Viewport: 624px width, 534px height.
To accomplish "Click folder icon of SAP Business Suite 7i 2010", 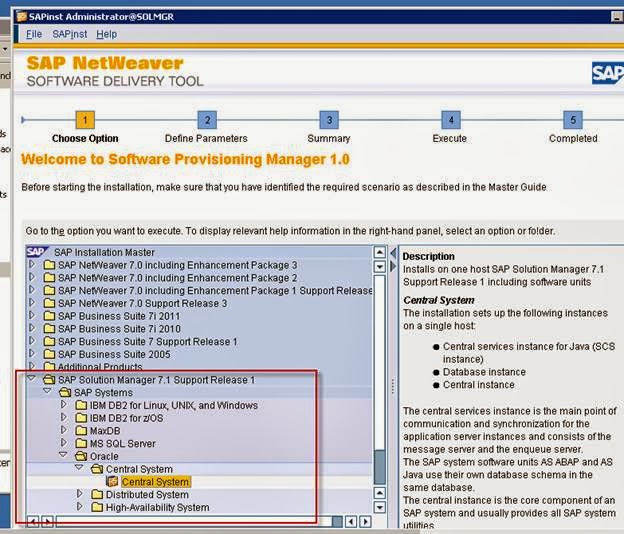I will point(49,329).
